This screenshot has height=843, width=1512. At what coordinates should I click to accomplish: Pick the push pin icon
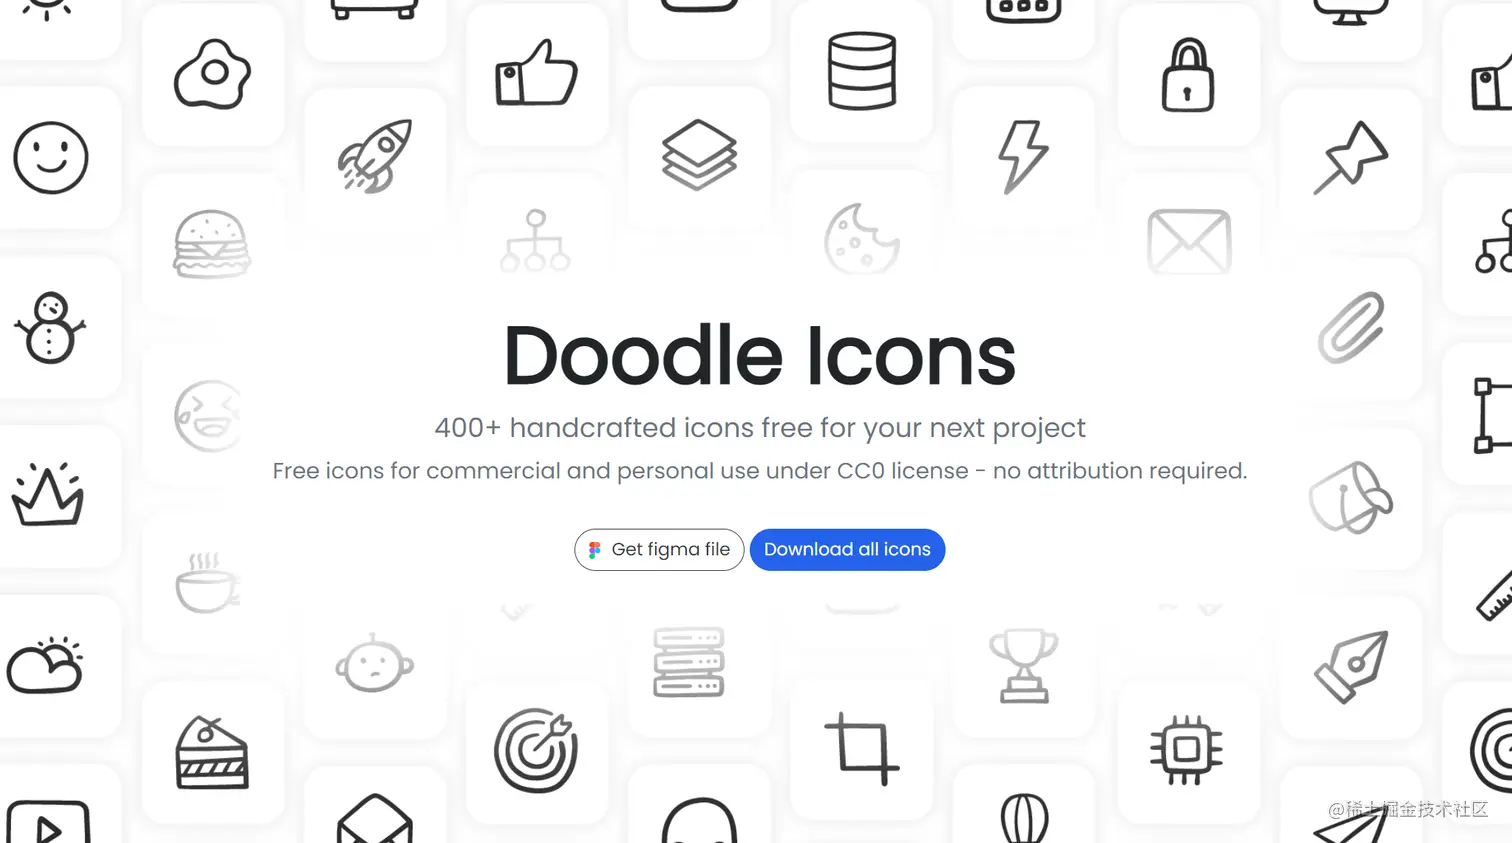[x=1350, y=157]
